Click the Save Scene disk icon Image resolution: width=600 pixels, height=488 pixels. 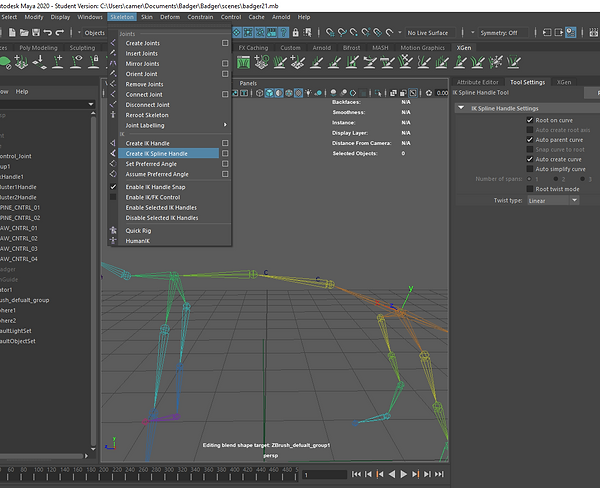pyautogui.click(x=36, y=33)
